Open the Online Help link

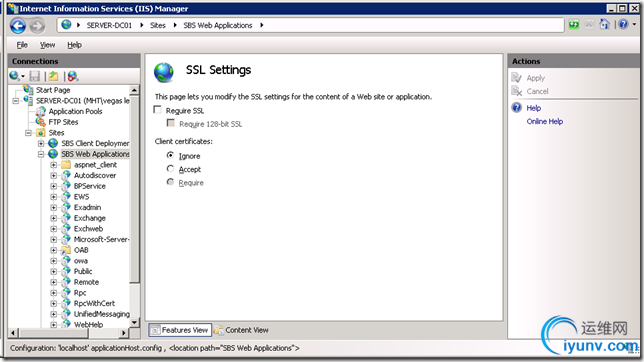[x=545, y=121]
